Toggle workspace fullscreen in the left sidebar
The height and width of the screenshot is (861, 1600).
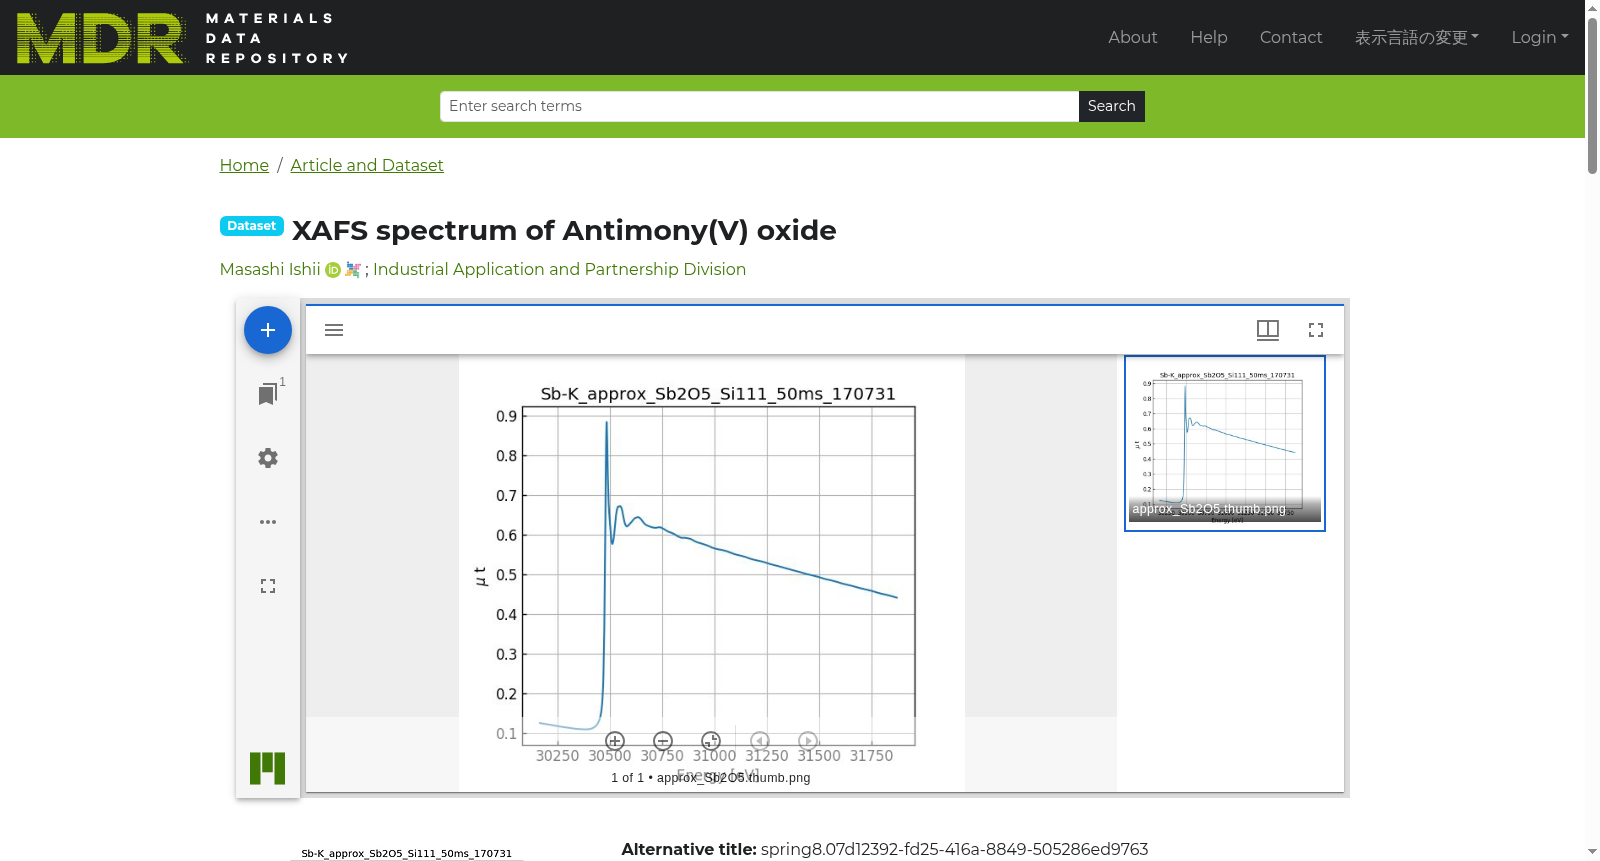click(x=268, y=586)
